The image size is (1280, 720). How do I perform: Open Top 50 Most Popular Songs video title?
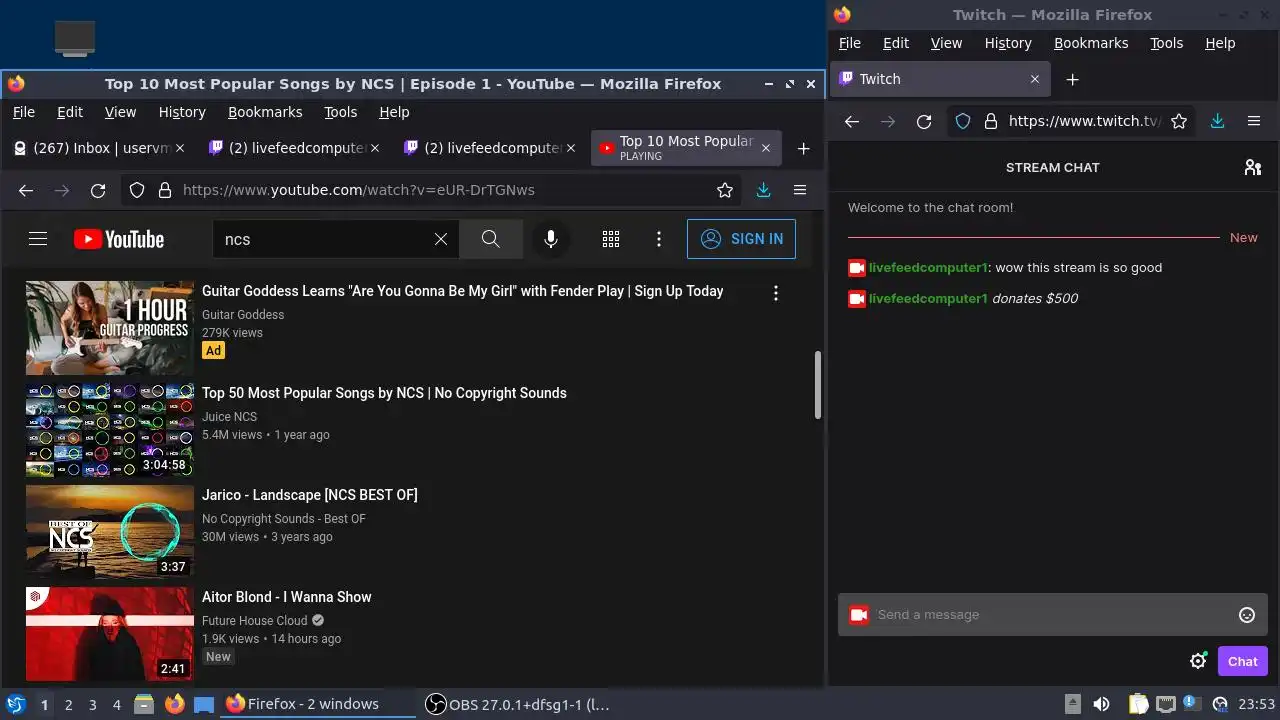click(x=384, y=393)
